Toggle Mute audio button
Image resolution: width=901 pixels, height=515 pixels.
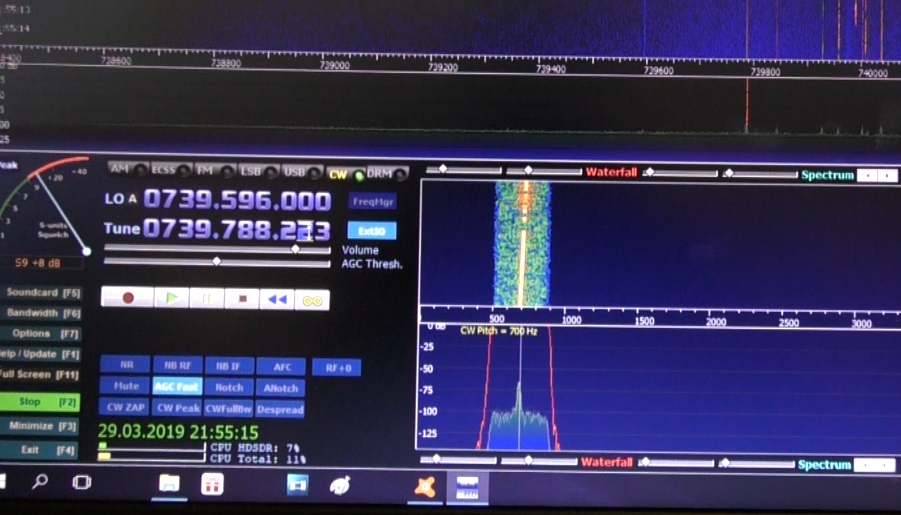click(125, 387)
